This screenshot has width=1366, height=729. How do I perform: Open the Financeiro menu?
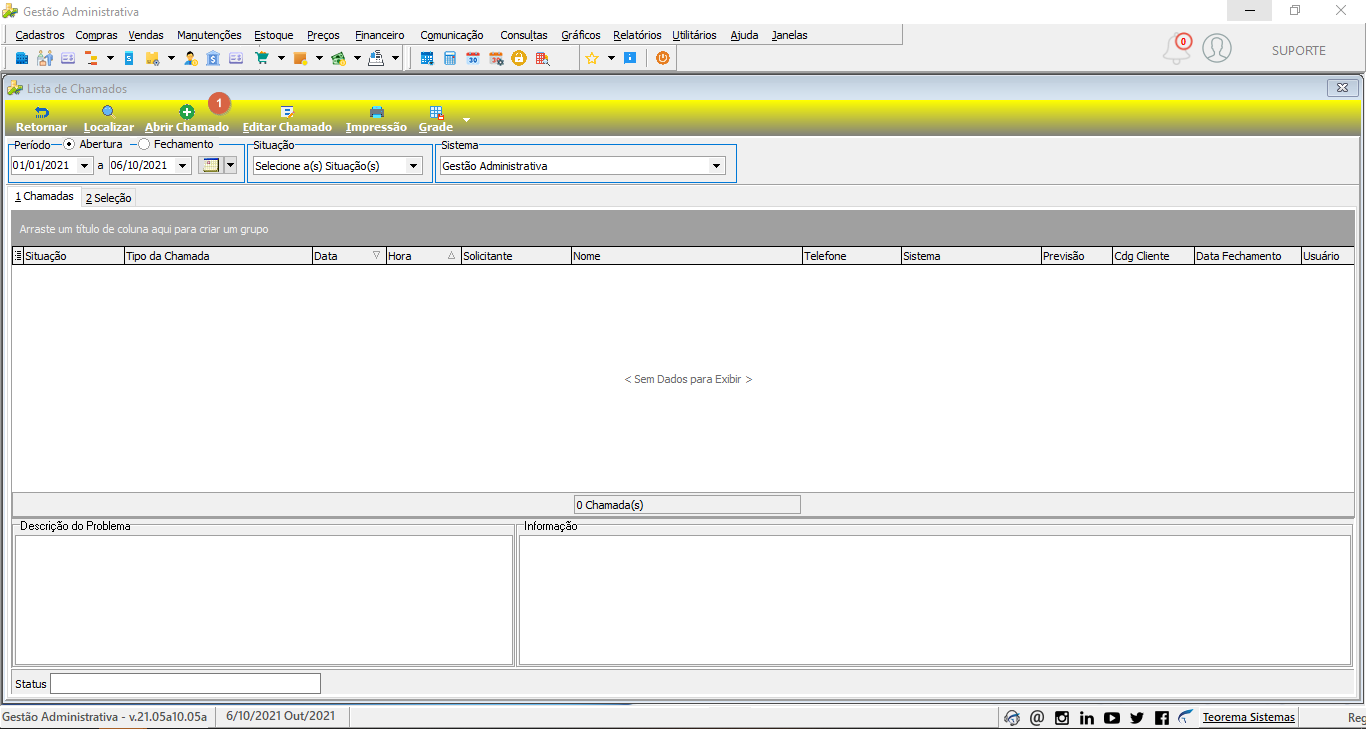pyautogui.click(x=380, y=35)
